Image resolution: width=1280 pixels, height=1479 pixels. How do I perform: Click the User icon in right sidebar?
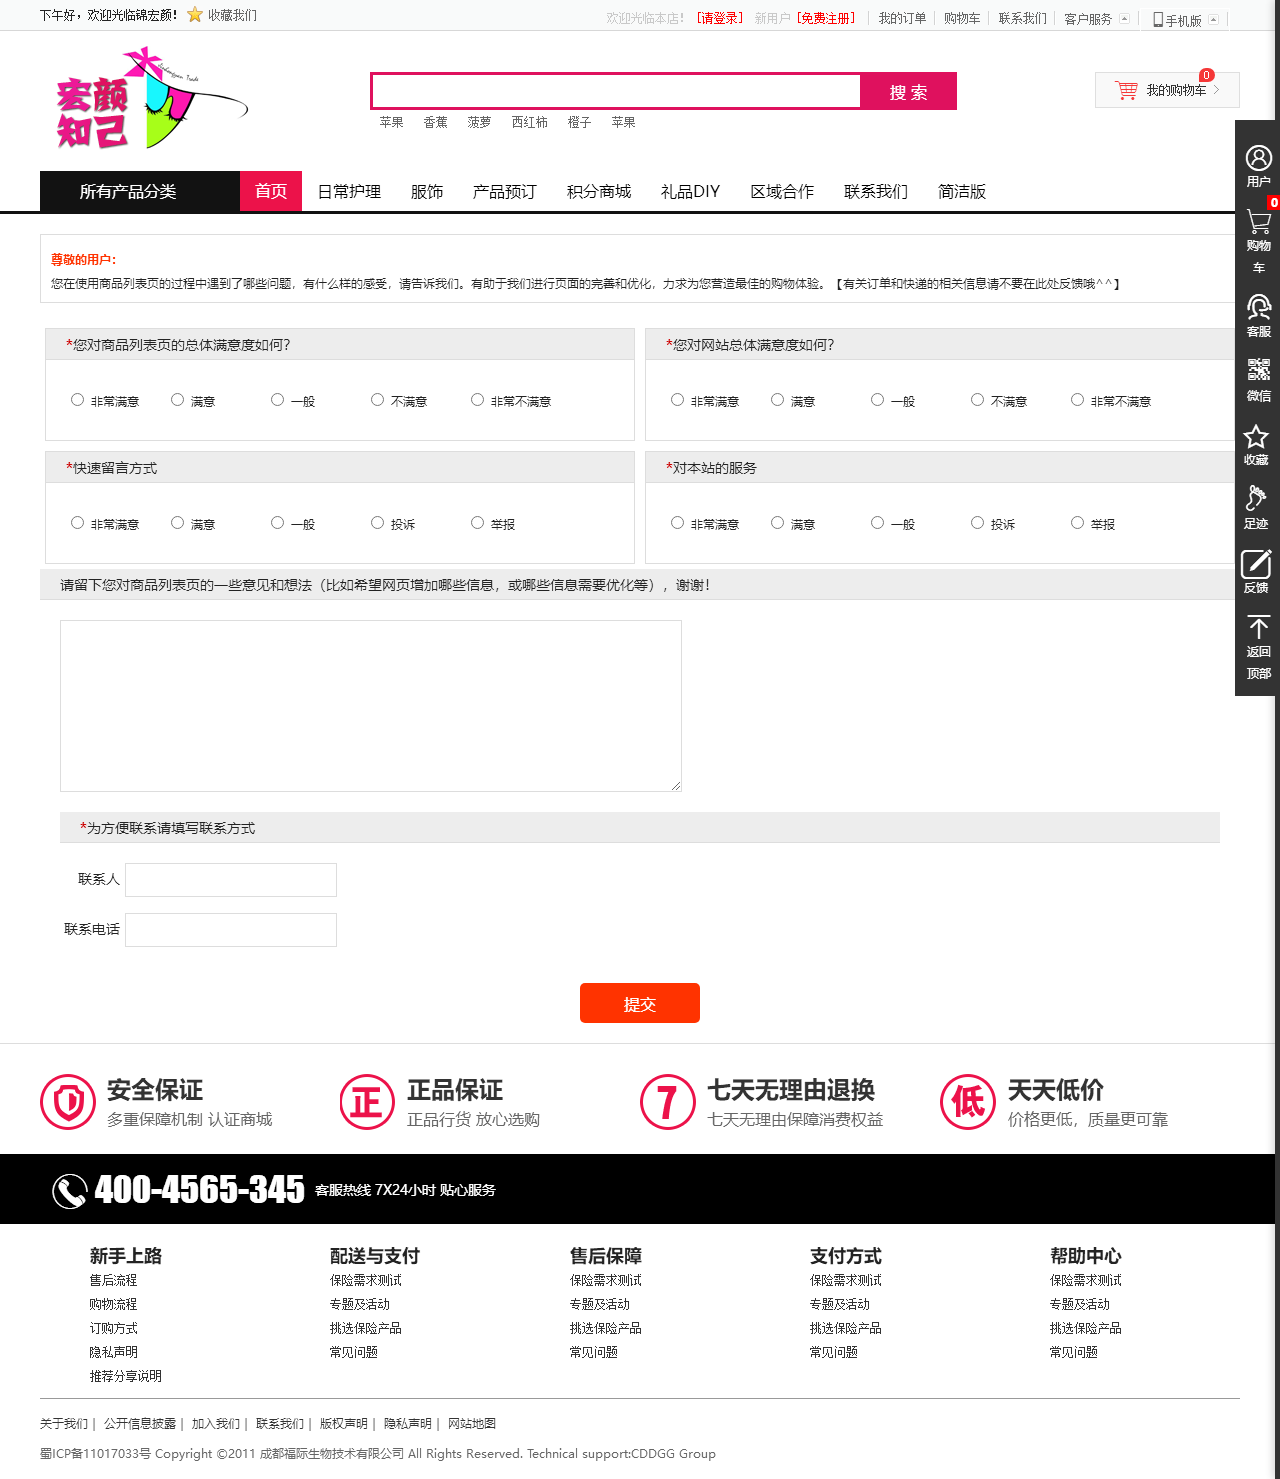[x=1258, y=160]
